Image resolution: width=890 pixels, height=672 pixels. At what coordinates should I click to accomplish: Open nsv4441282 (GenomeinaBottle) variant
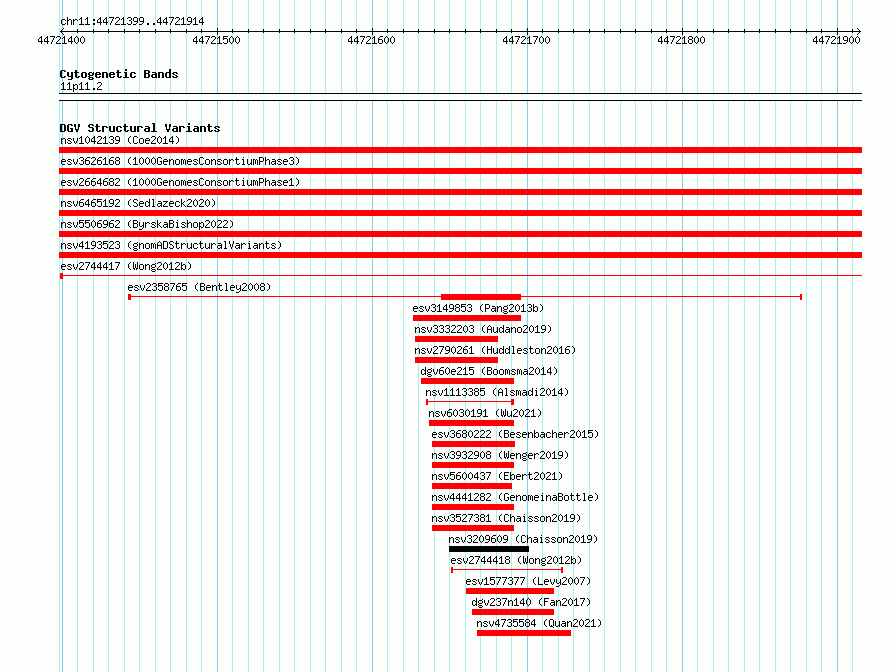(x=515, y=497)
